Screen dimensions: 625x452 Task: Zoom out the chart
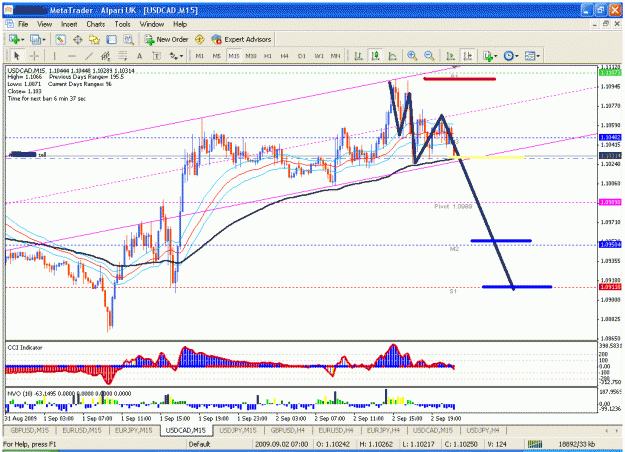[429, 56]
